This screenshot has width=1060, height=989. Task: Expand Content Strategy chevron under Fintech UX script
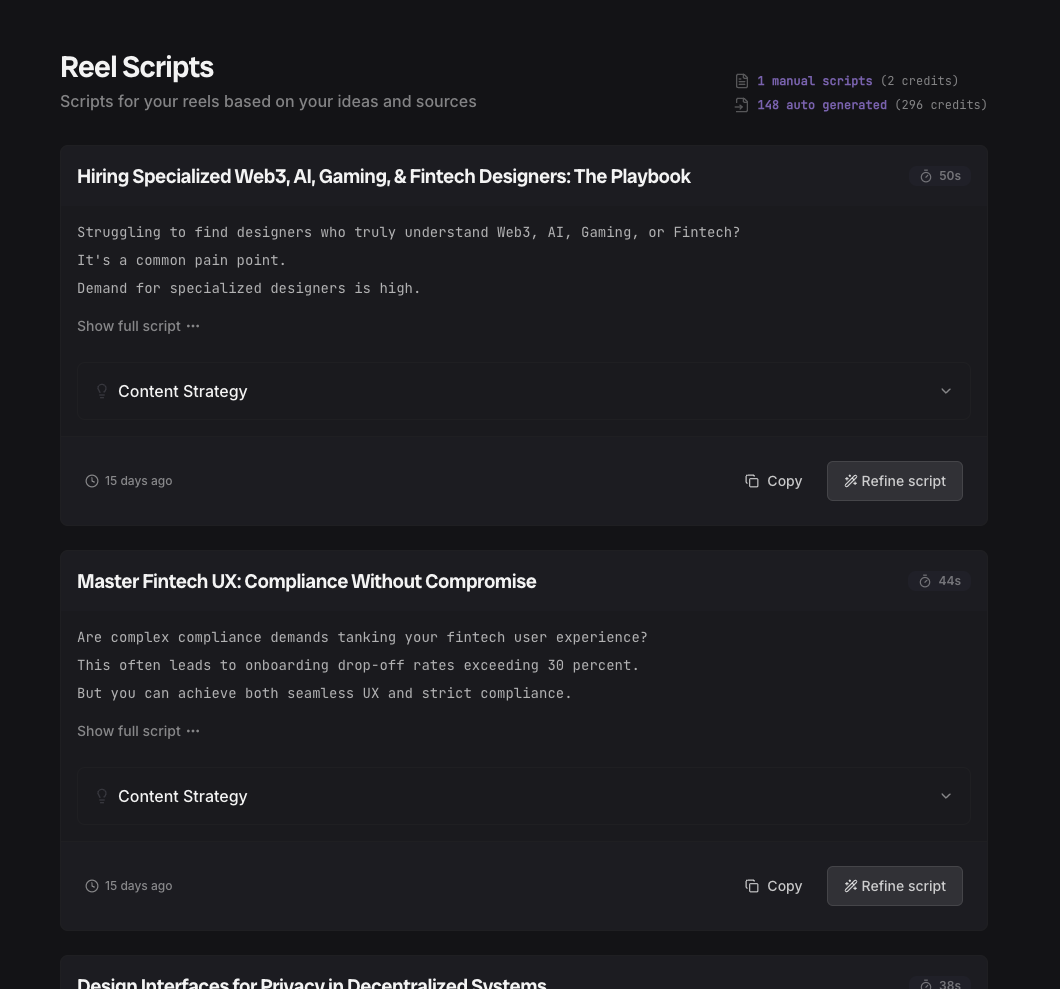pyautogui.click(x=946, y=796)
